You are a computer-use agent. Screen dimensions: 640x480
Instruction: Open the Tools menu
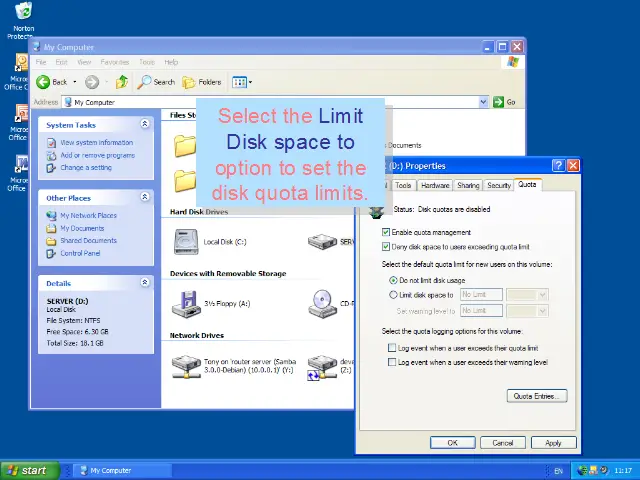pyautogui.click(x=147, y=62)
